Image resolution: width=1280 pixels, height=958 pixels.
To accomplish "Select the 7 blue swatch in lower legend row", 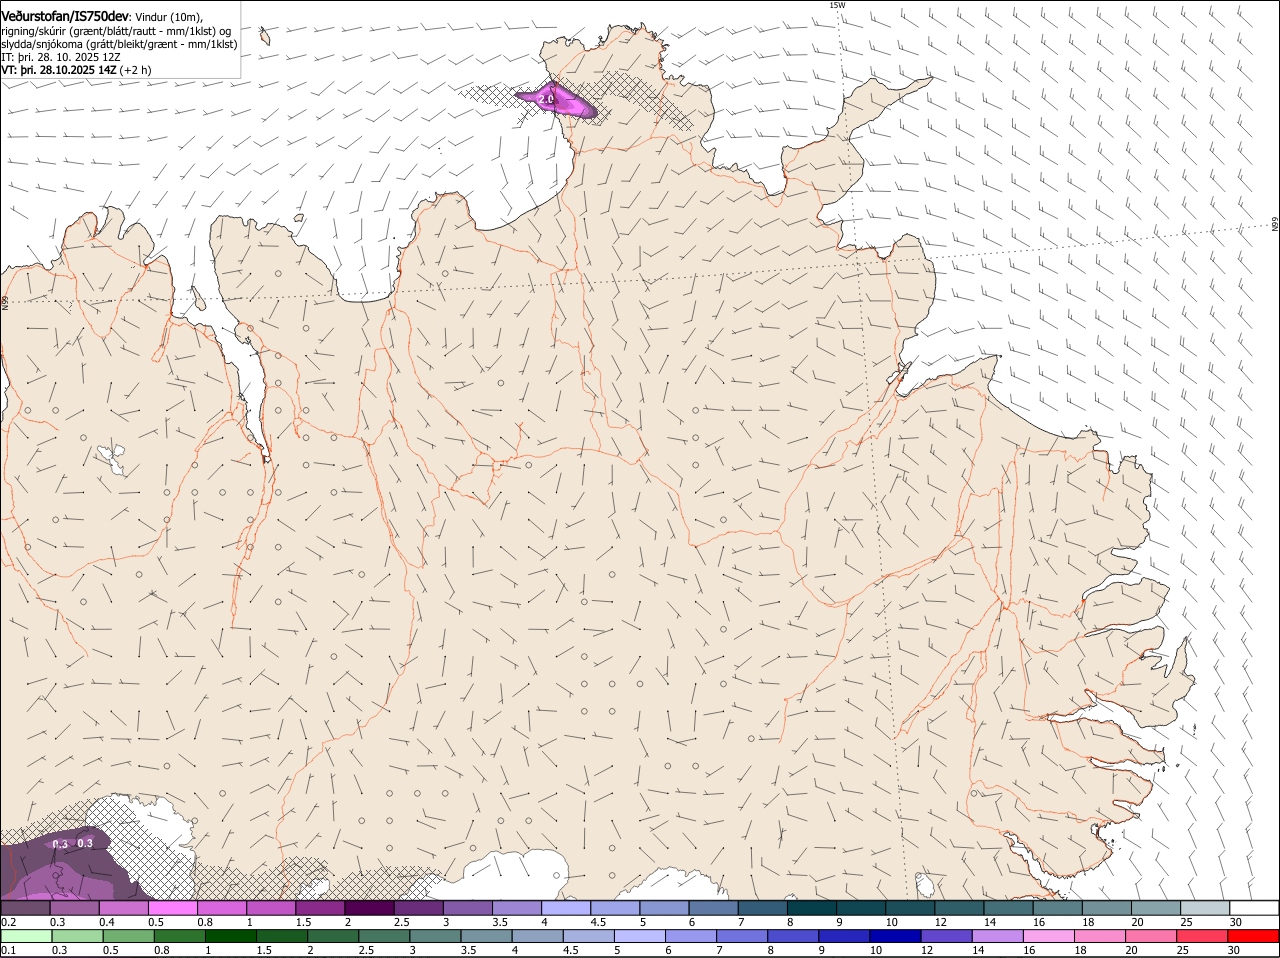I will coord(742,937).
